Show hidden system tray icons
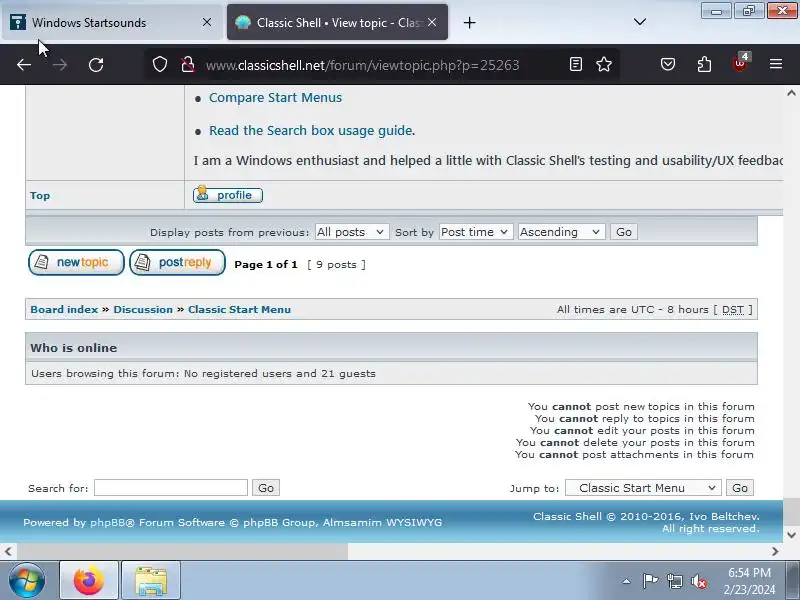Image resolution: width=800 pixels, height=600 pixels. (x=627, y=581)
